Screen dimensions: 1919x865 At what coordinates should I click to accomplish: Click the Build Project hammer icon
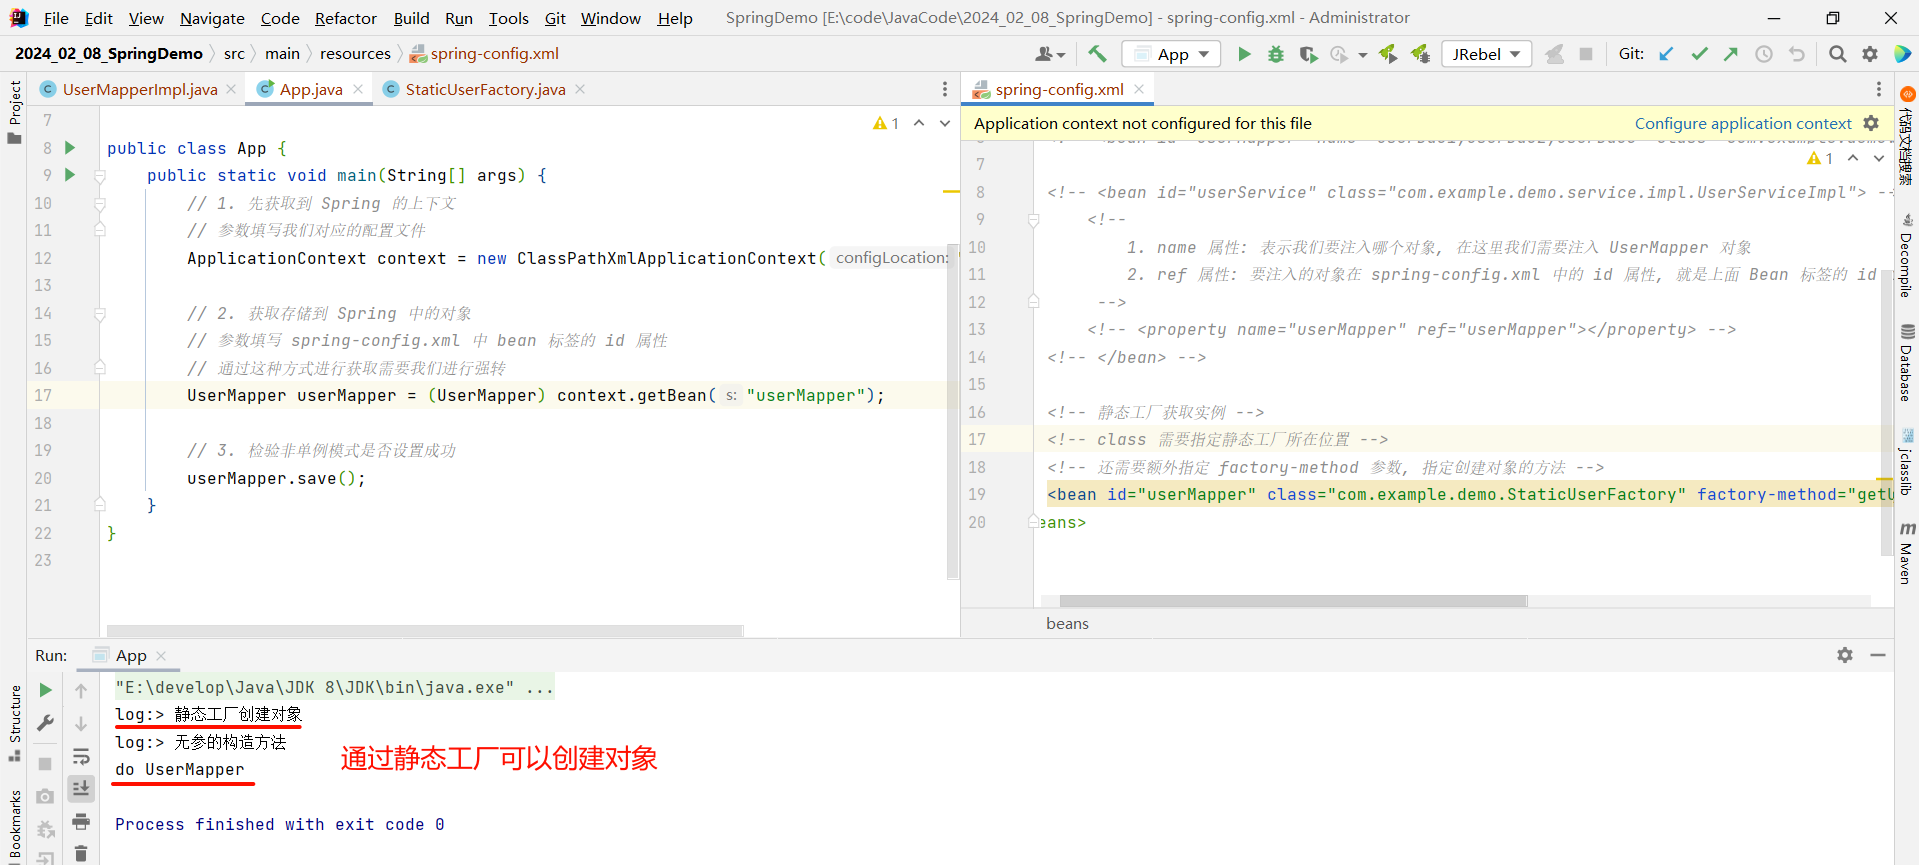[1097, 54]
